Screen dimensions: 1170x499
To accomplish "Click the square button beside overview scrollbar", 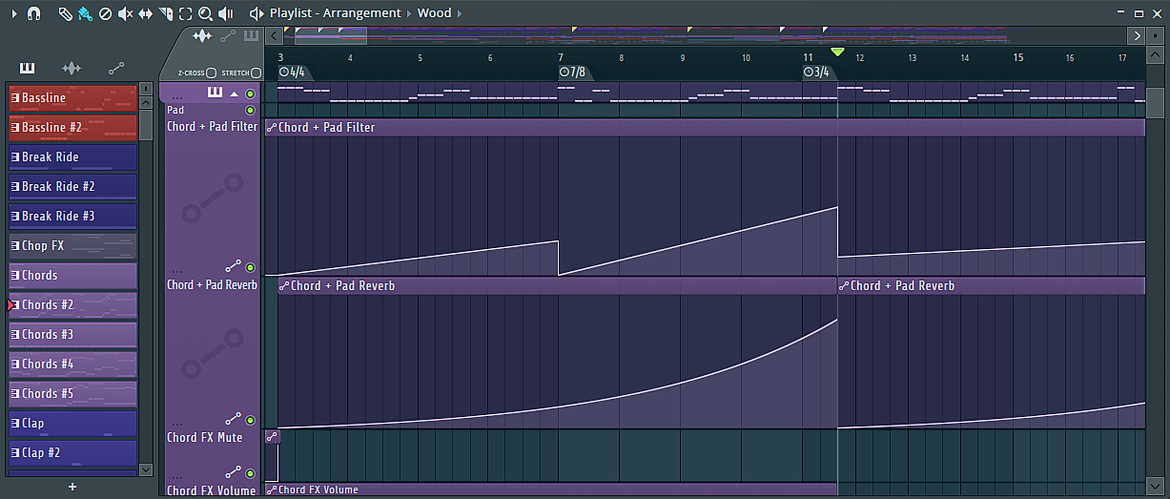I will 1156,36.
